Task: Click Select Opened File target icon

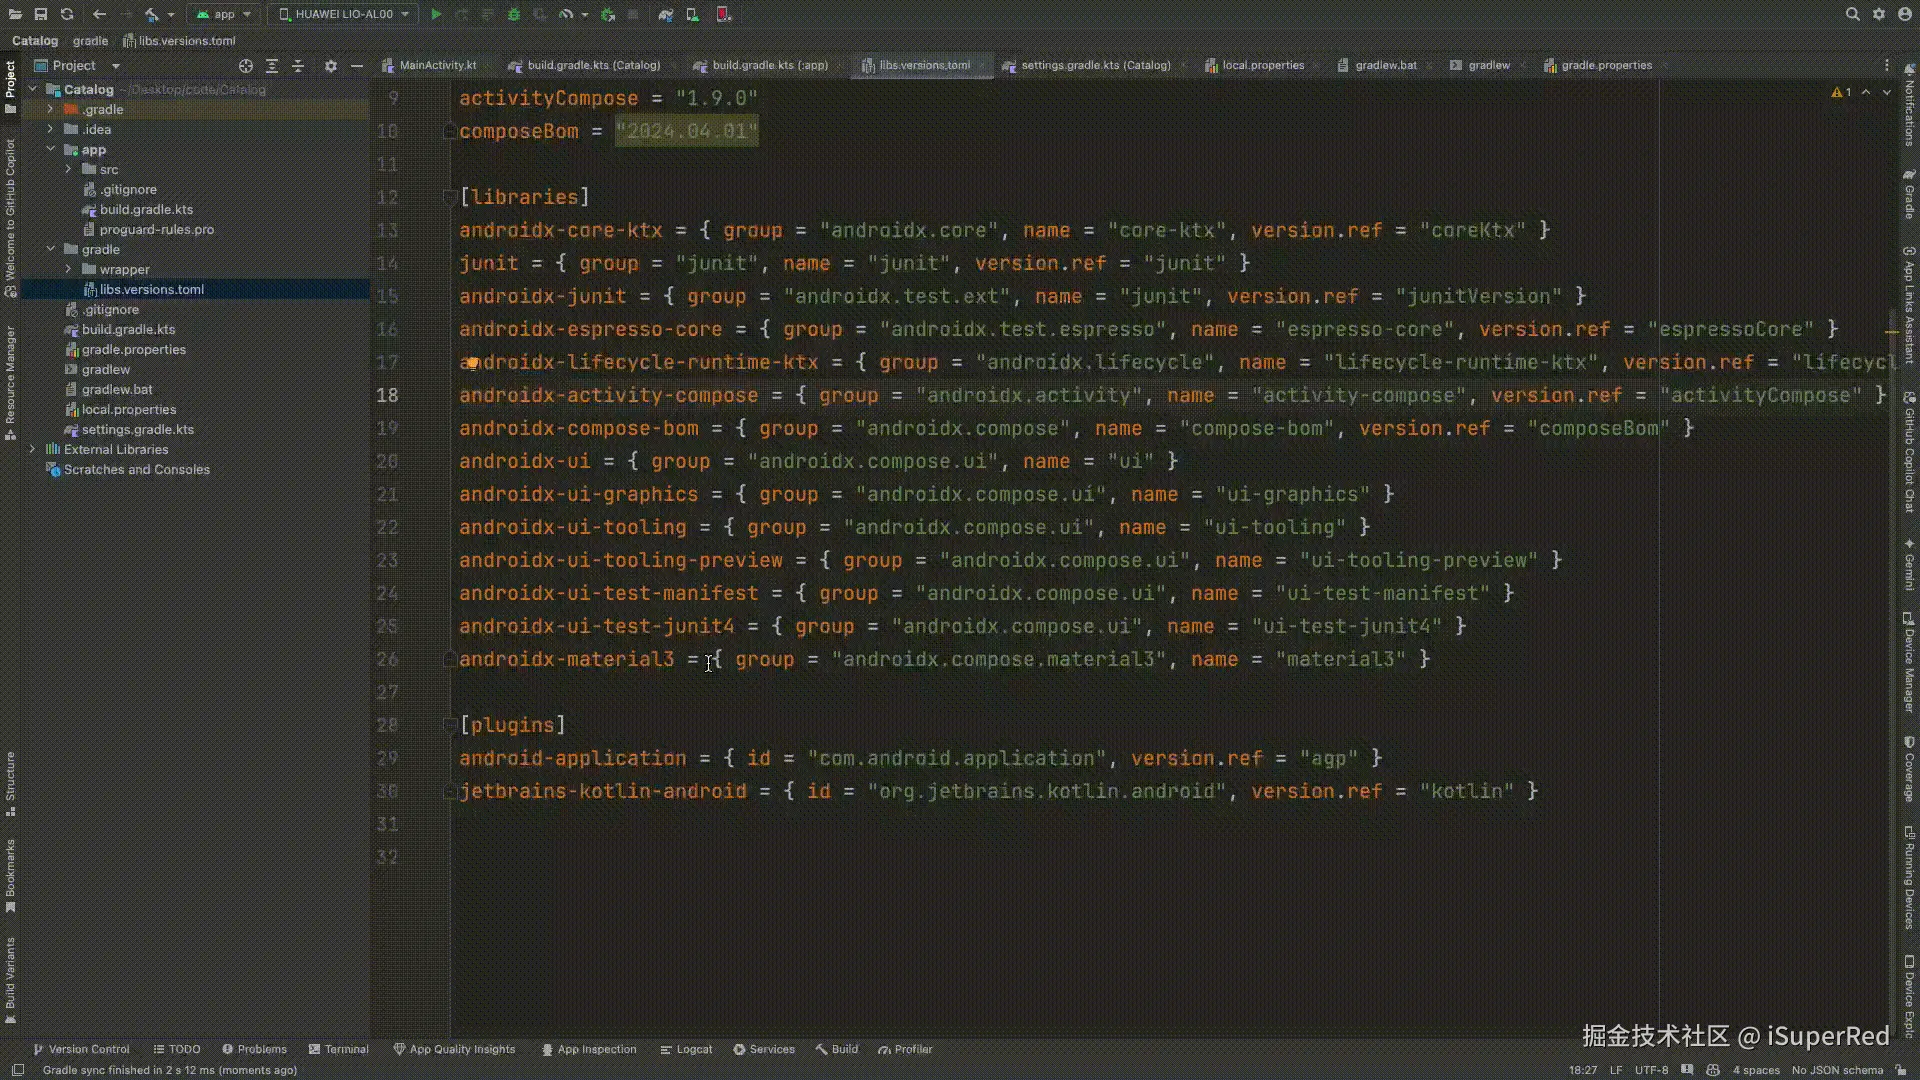Action: [246, 66]
